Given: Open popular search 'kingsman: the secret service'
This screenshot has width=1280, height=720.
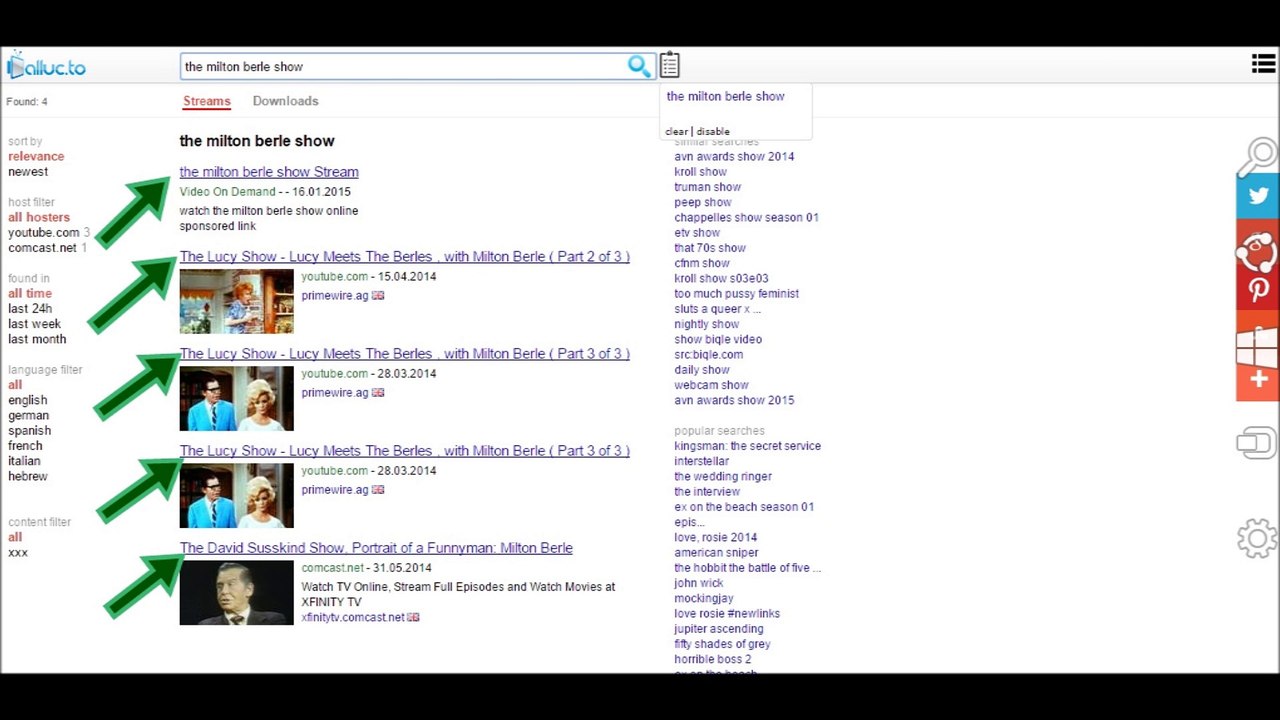Looking at the screenshot, I should coord(747,446).
